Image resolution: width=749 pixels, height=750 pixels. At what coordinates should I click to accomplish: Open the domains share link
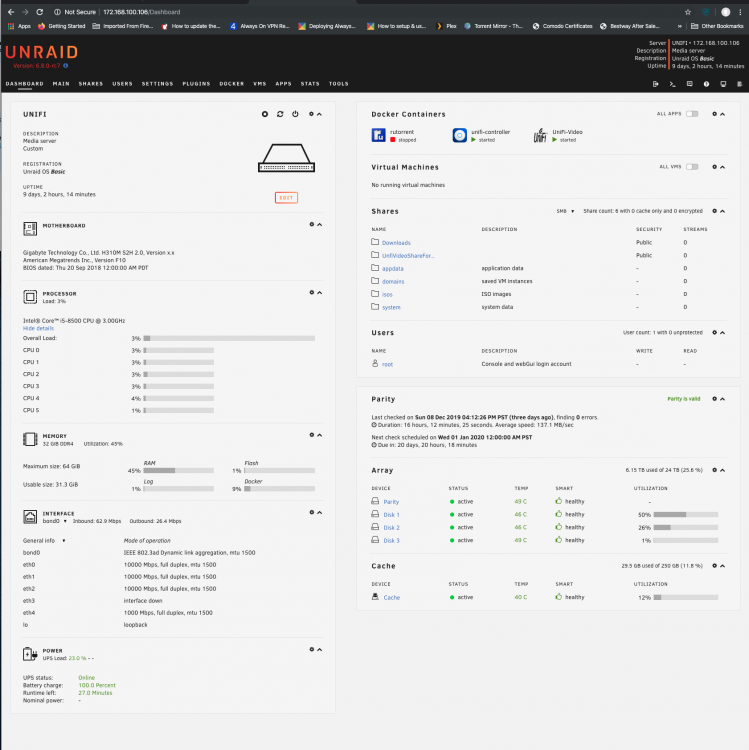click(393, 282)
